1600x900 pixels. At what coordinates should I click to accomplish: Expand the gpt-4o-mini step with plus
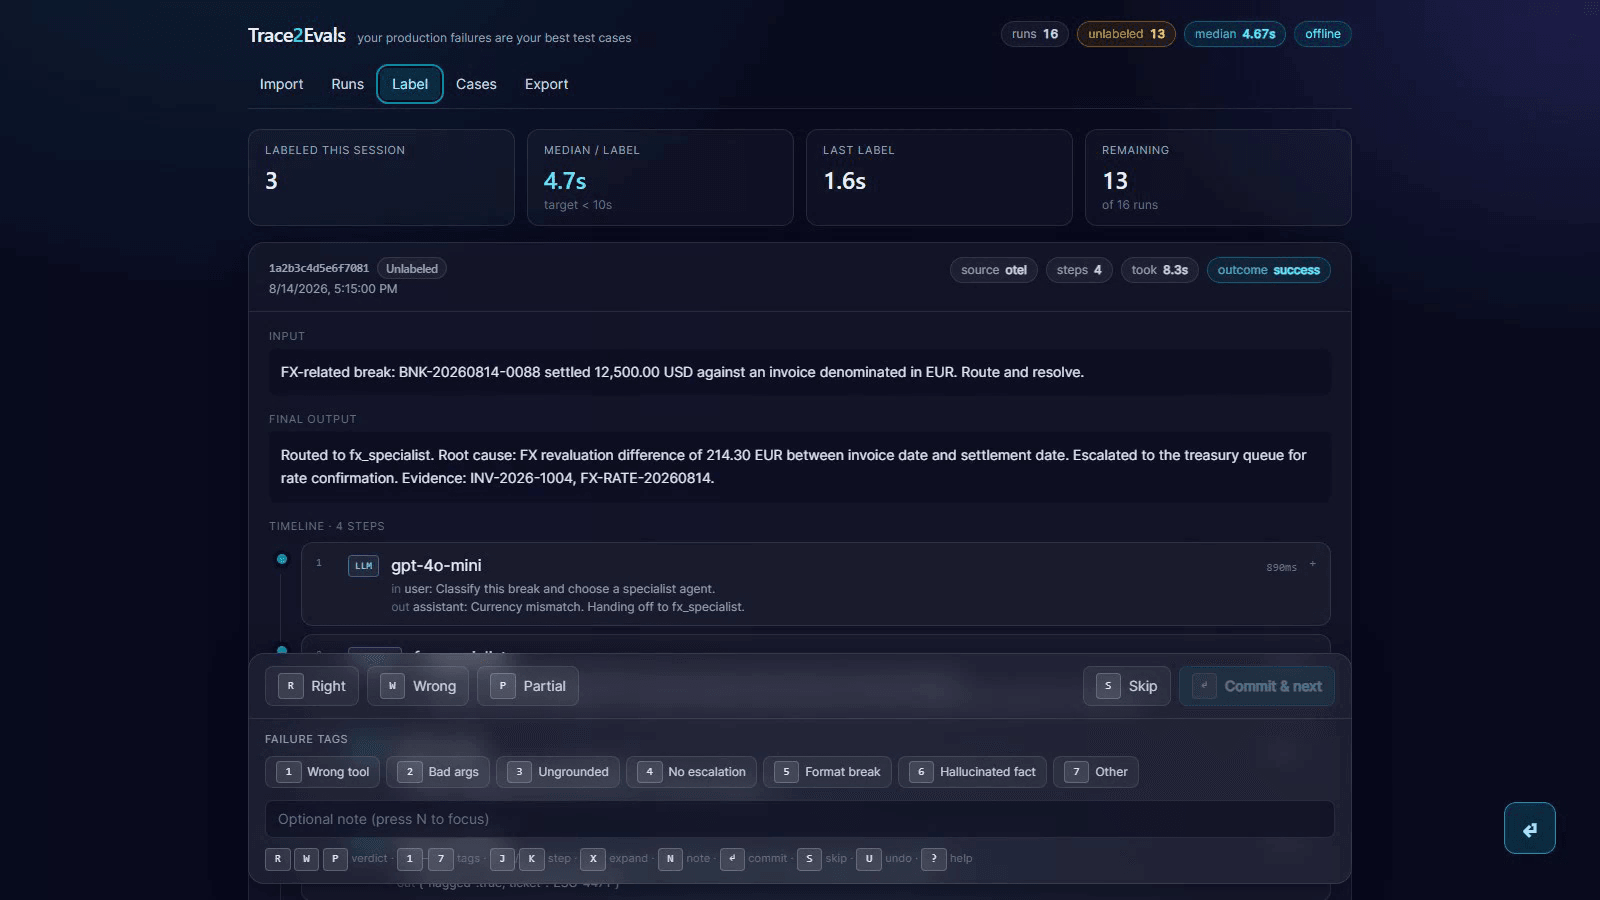coord(1312,565)
